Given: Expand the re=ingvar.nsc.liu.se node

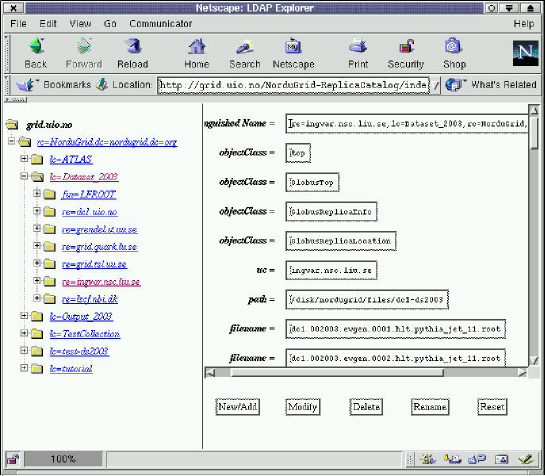Looking at the screenshot, I should coord(37,280).
